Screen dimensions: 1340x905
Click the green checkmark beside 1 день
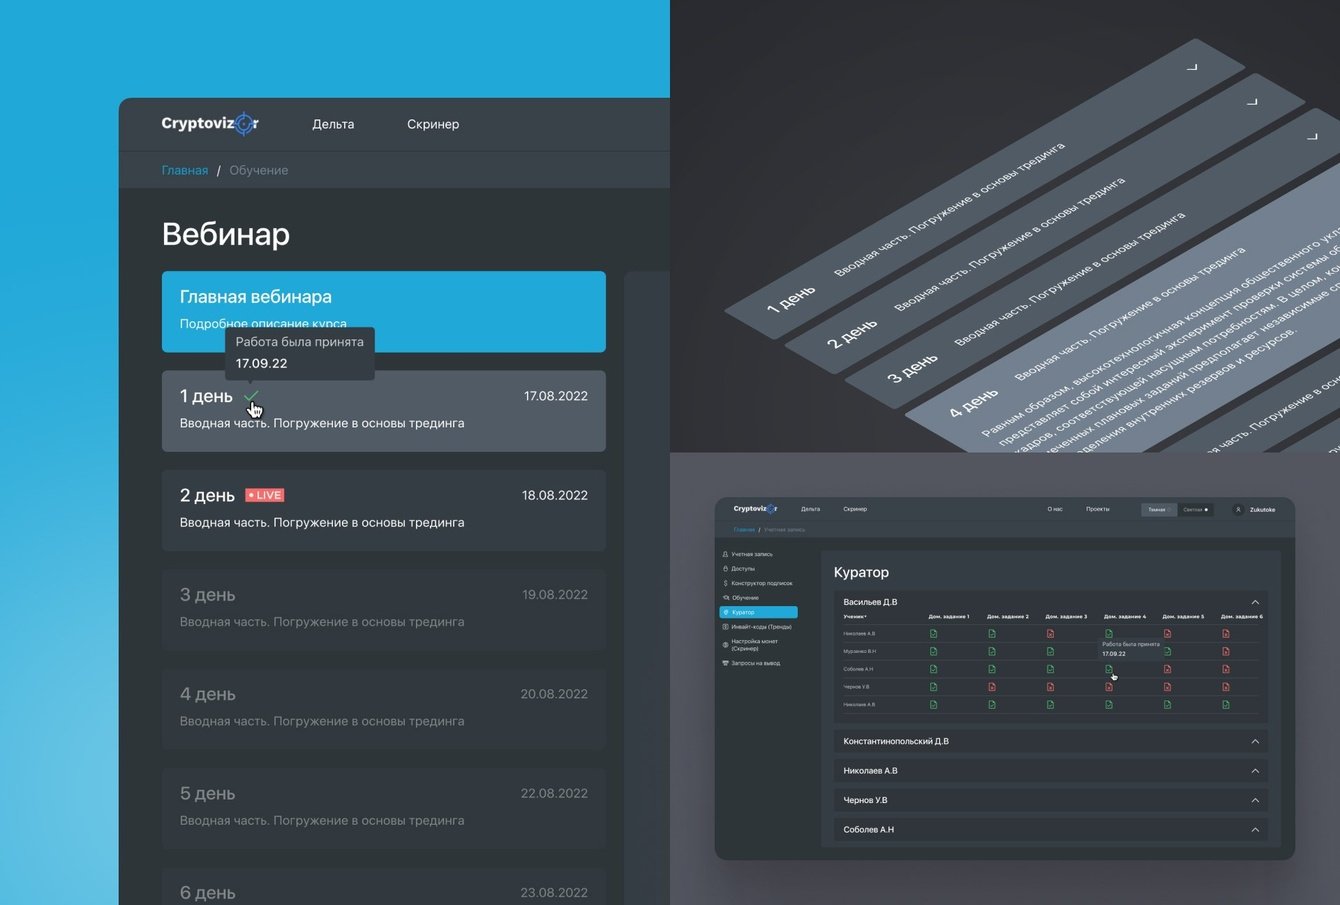(x=251, y=396)
